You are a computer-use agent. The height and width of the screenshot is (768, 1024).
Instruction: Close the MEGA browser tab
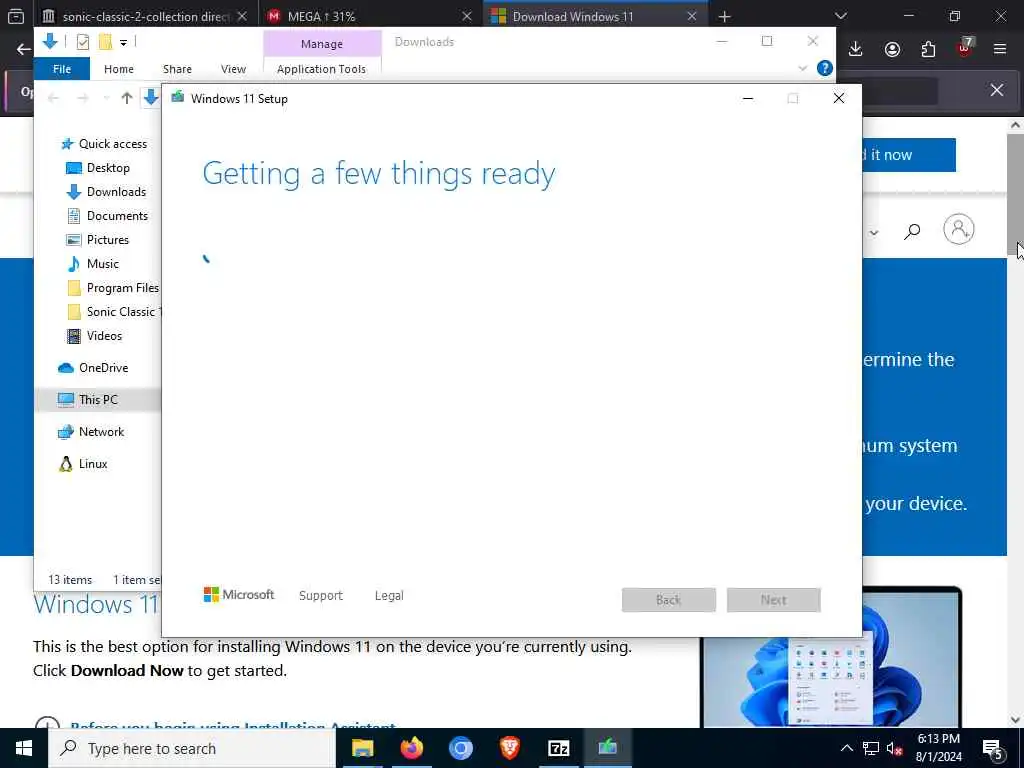point(467,16)
